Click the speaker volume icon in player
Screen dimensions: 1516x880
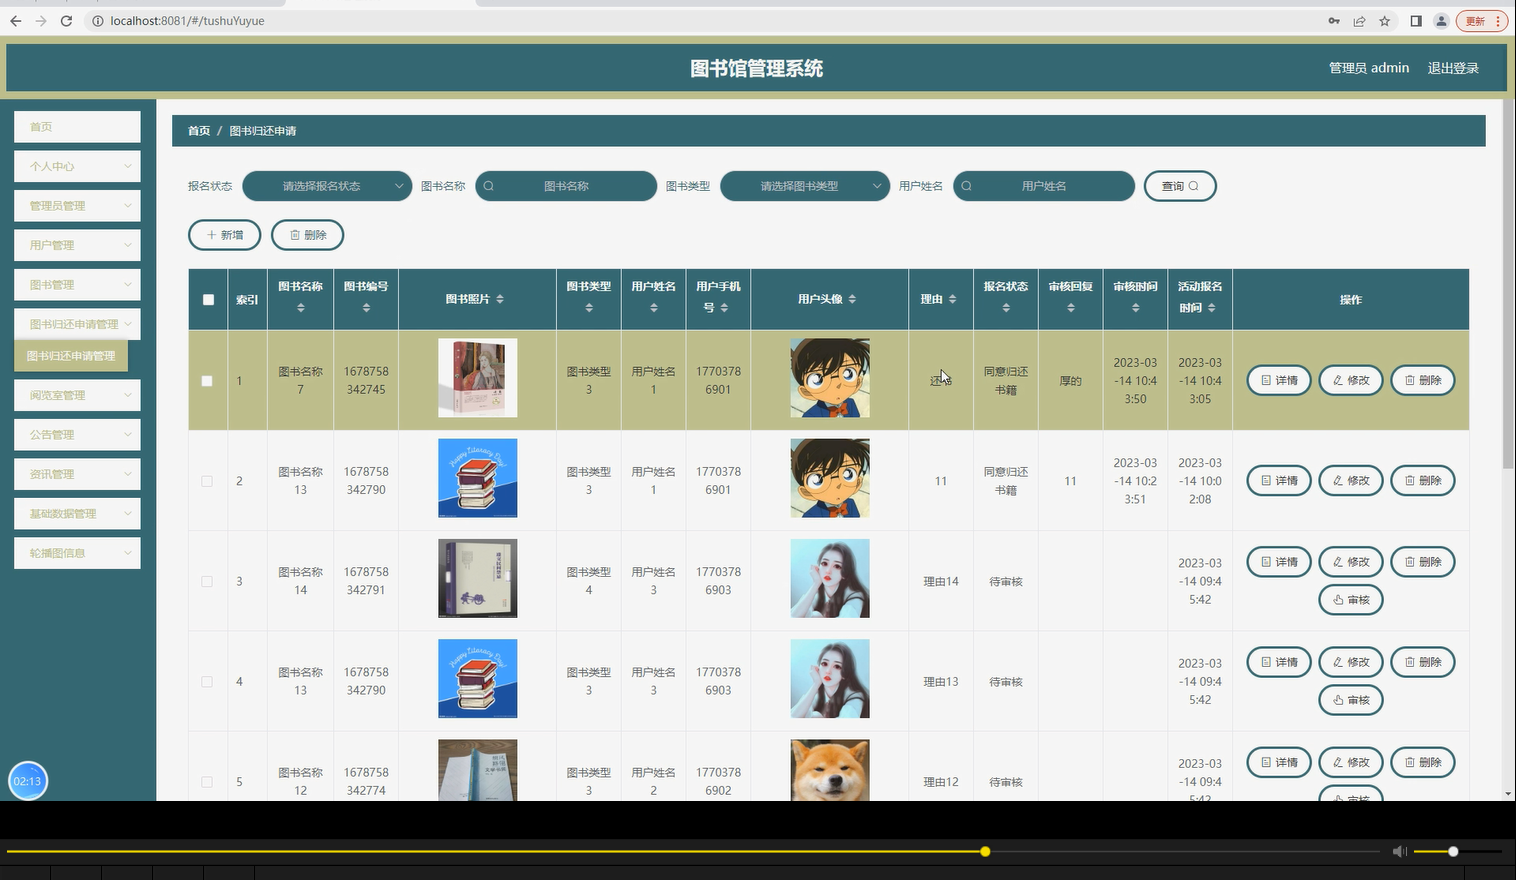tap(1400, 851)
